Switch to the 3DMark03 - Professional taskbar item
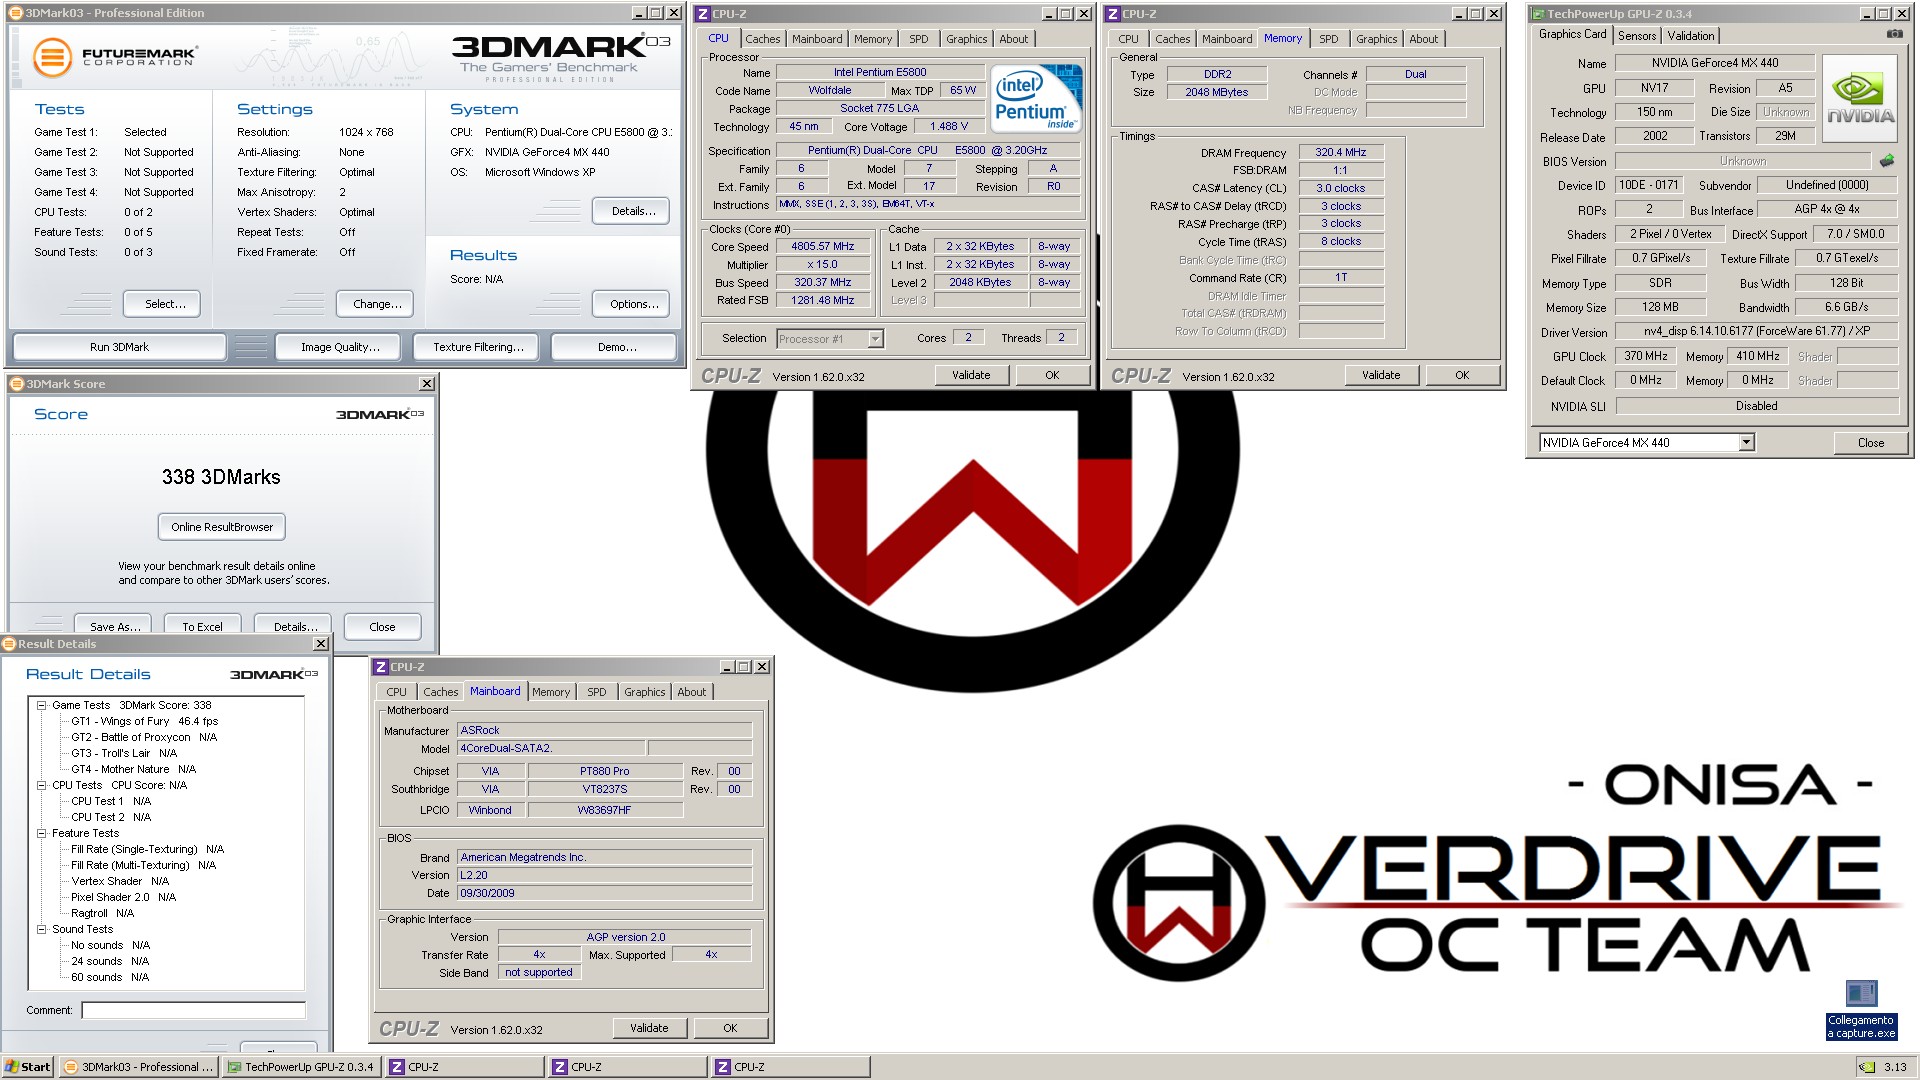 [139, 1067]
